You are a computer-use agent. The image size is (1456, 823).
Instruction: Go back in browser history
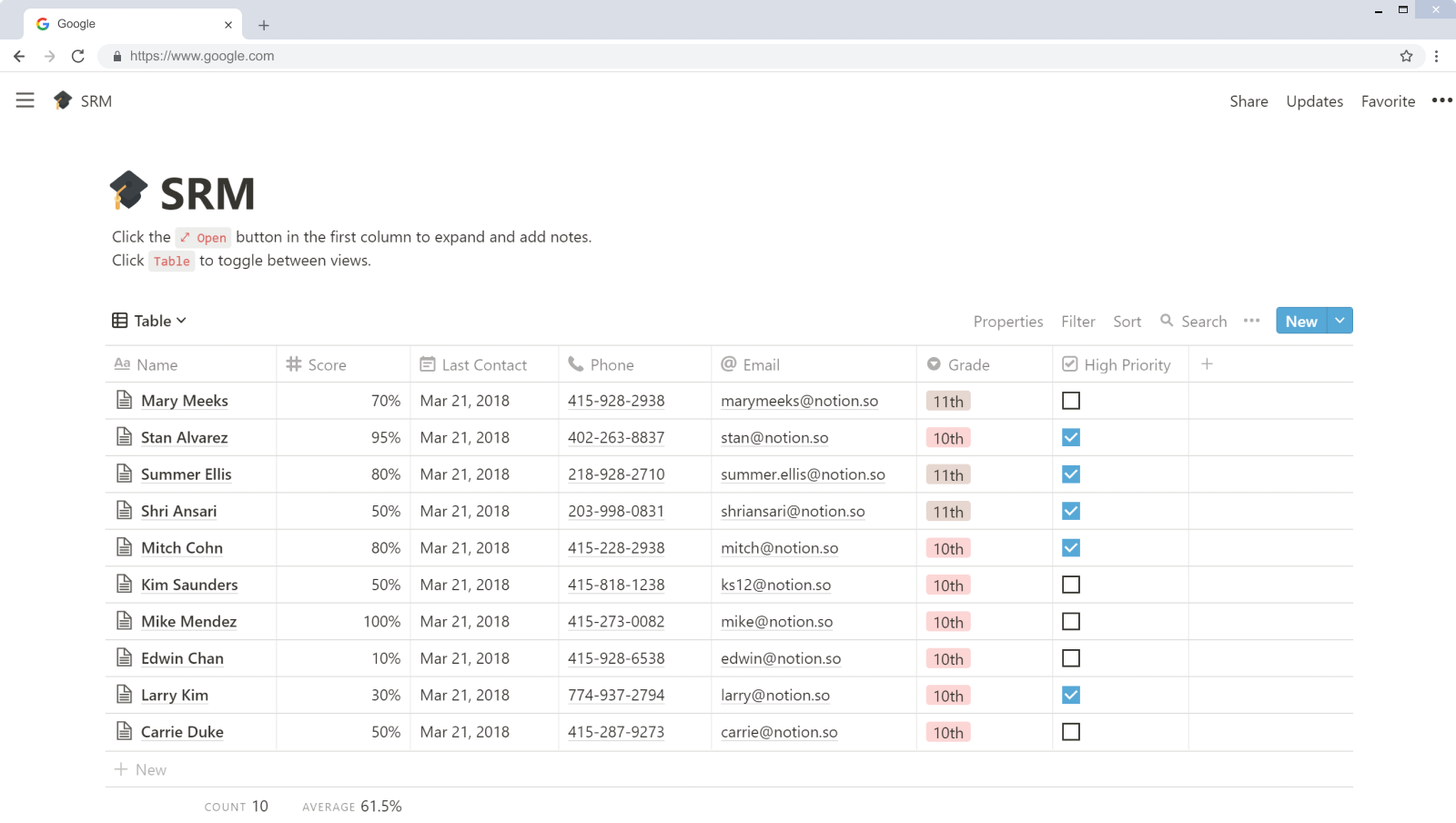click(x=19, y=56)
